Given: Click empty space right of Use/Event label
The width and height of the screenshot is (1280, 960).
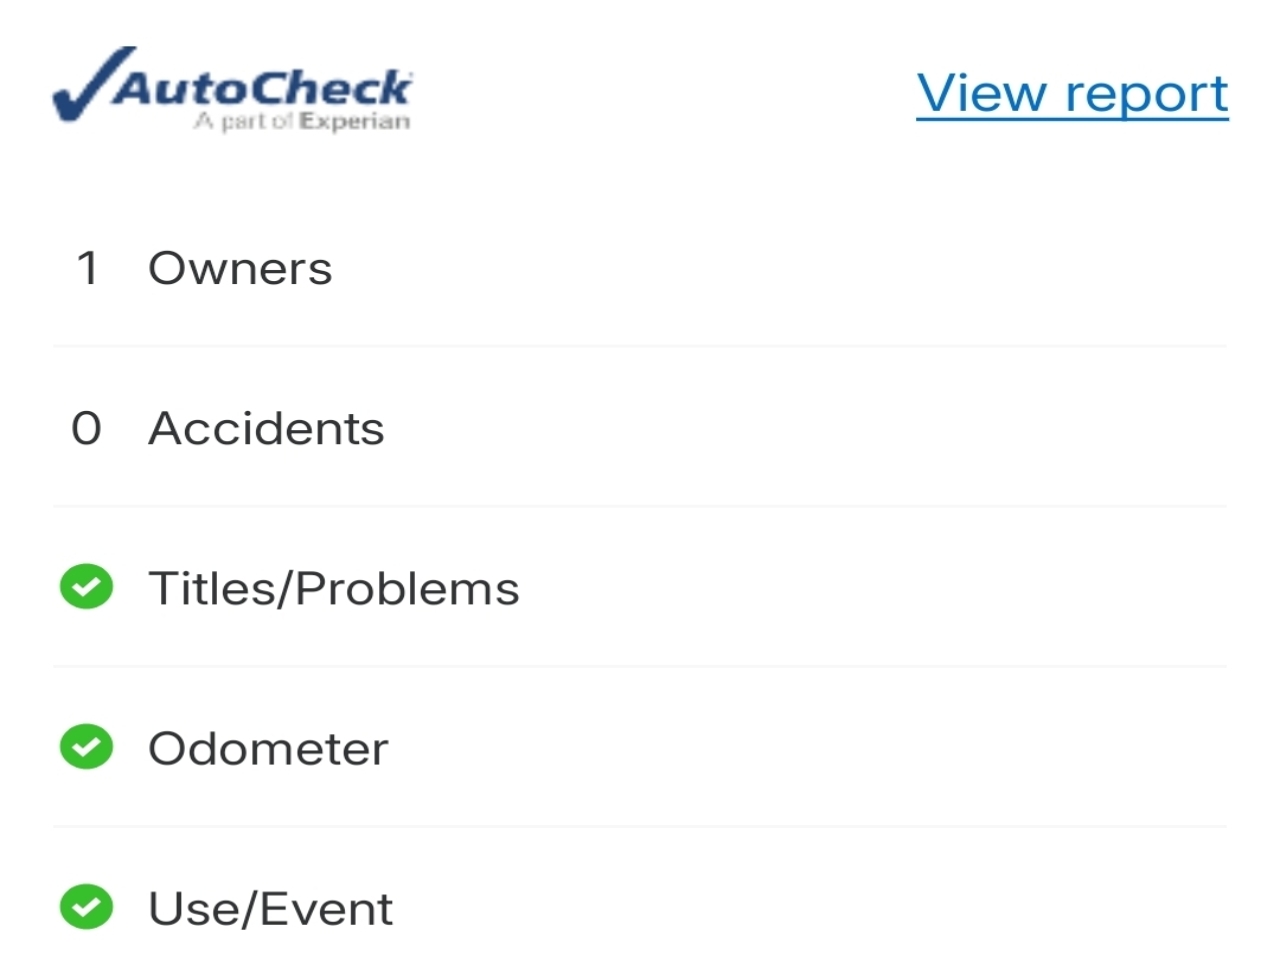Looking at the screenshot, I should coord(800,908).
